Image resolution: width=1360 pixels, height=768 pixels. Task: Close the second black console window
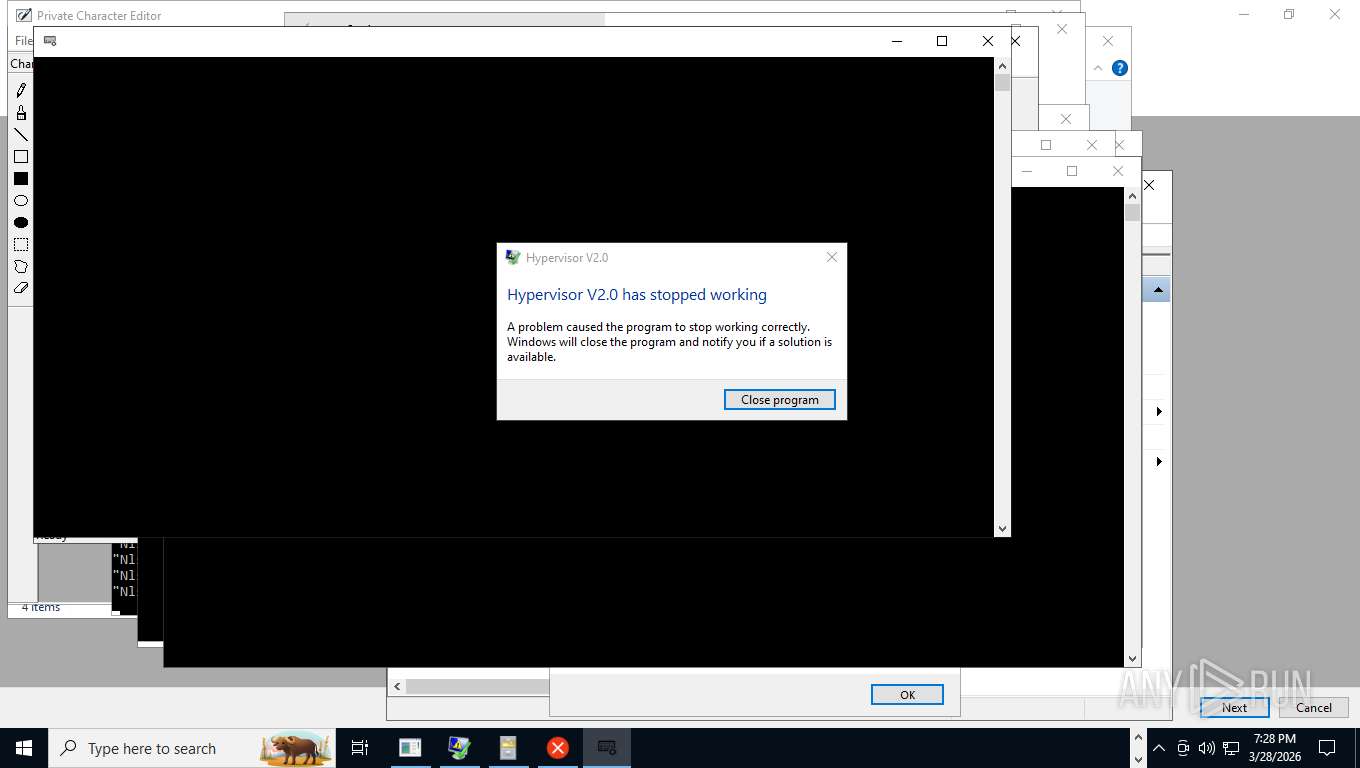(x=1118, y=171)
